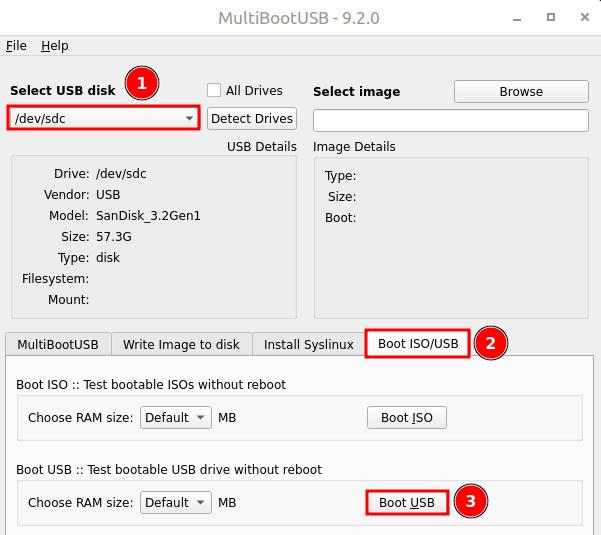
Task: Expand Boot USB RAM size dropdown
Action: [x=176, y=502]
